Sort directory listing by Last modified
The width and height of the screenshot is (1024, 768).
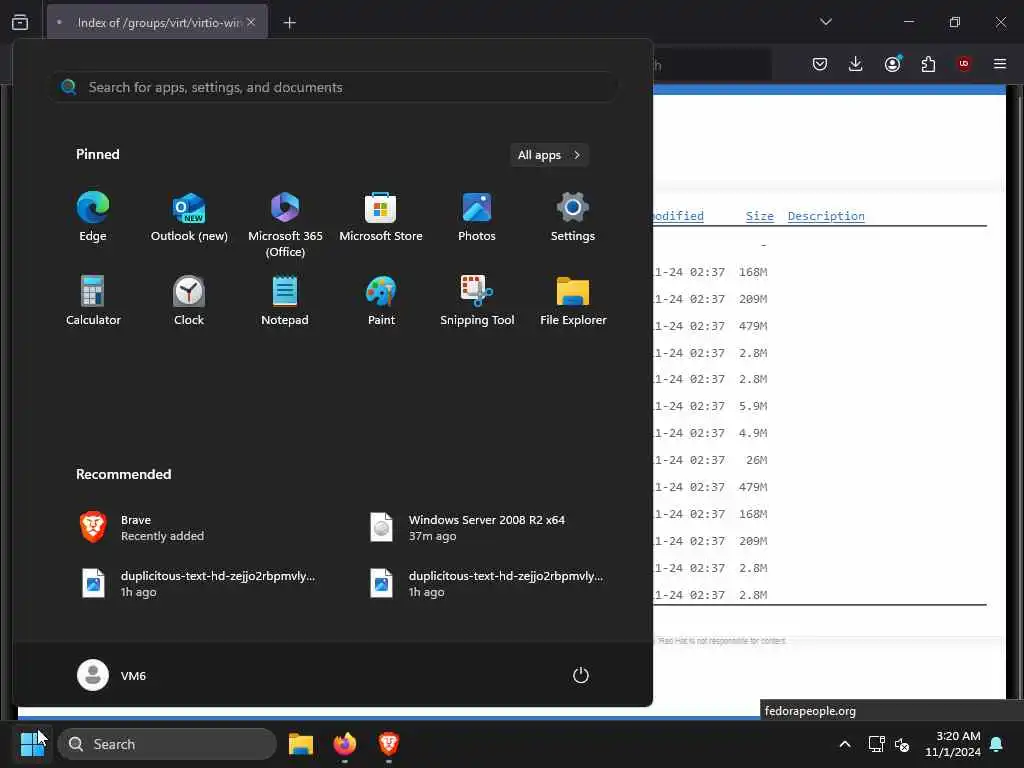[x=678, y=216]
